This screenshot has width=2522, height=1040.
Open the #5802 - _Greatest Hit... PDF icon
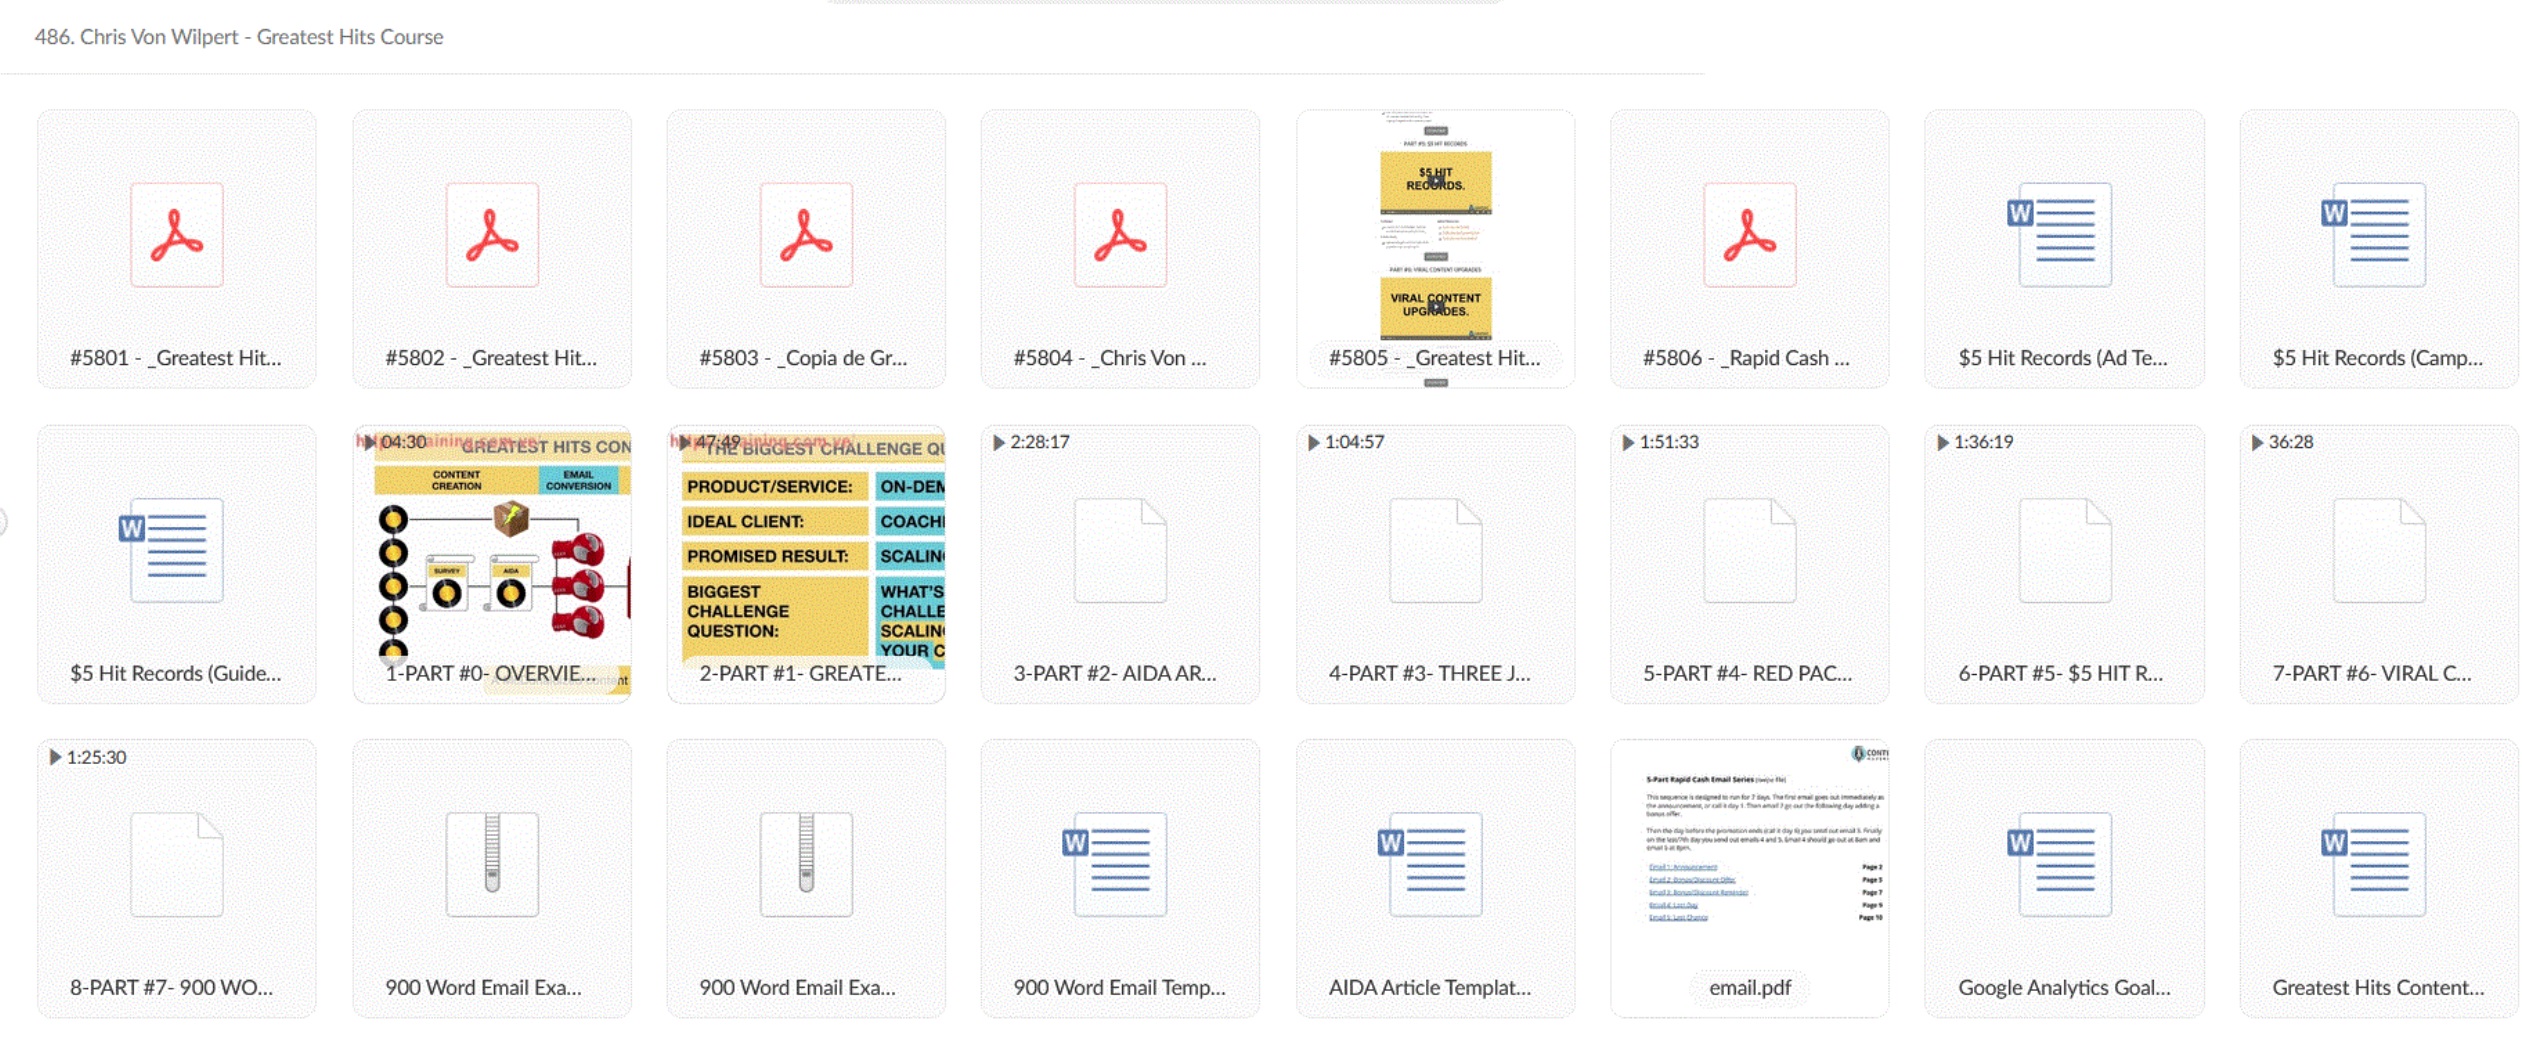pos(491,235)
